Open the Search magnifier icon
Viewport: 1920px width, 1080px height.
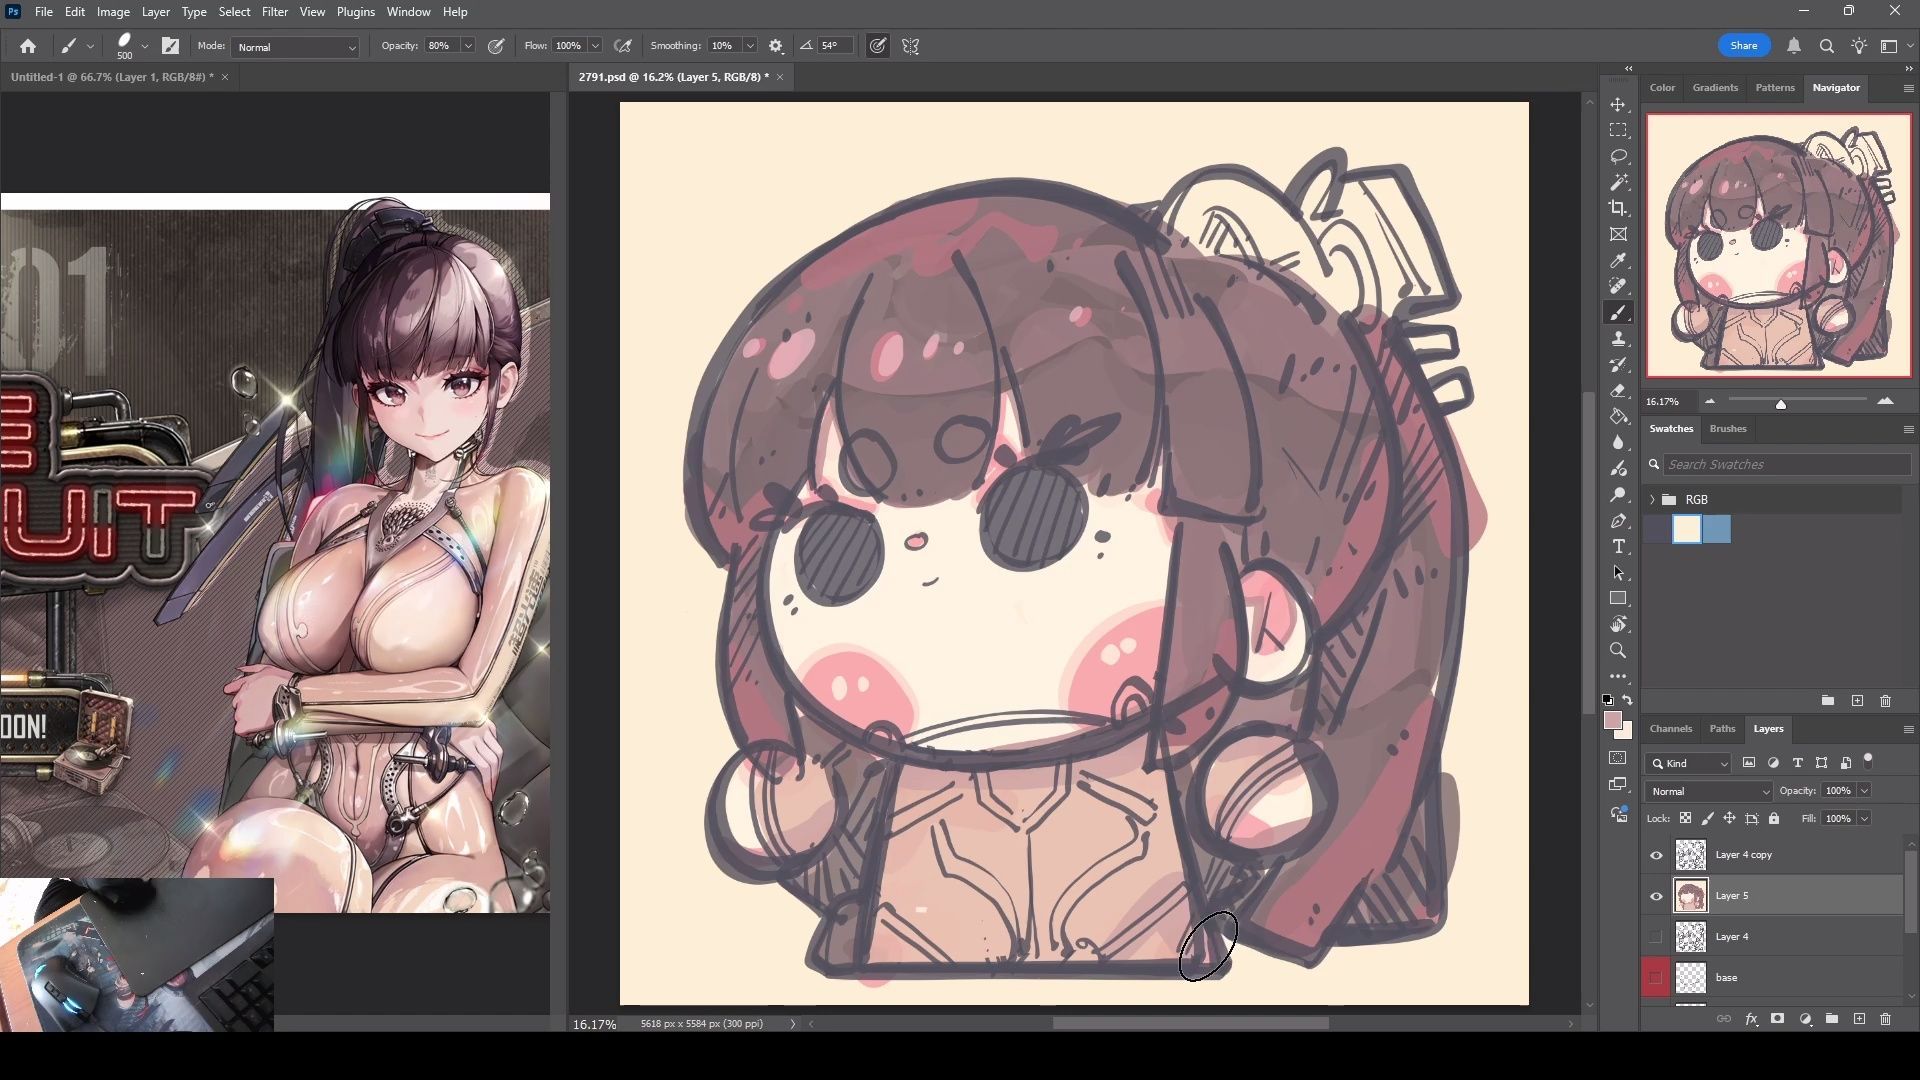(x=1826, y=46)
